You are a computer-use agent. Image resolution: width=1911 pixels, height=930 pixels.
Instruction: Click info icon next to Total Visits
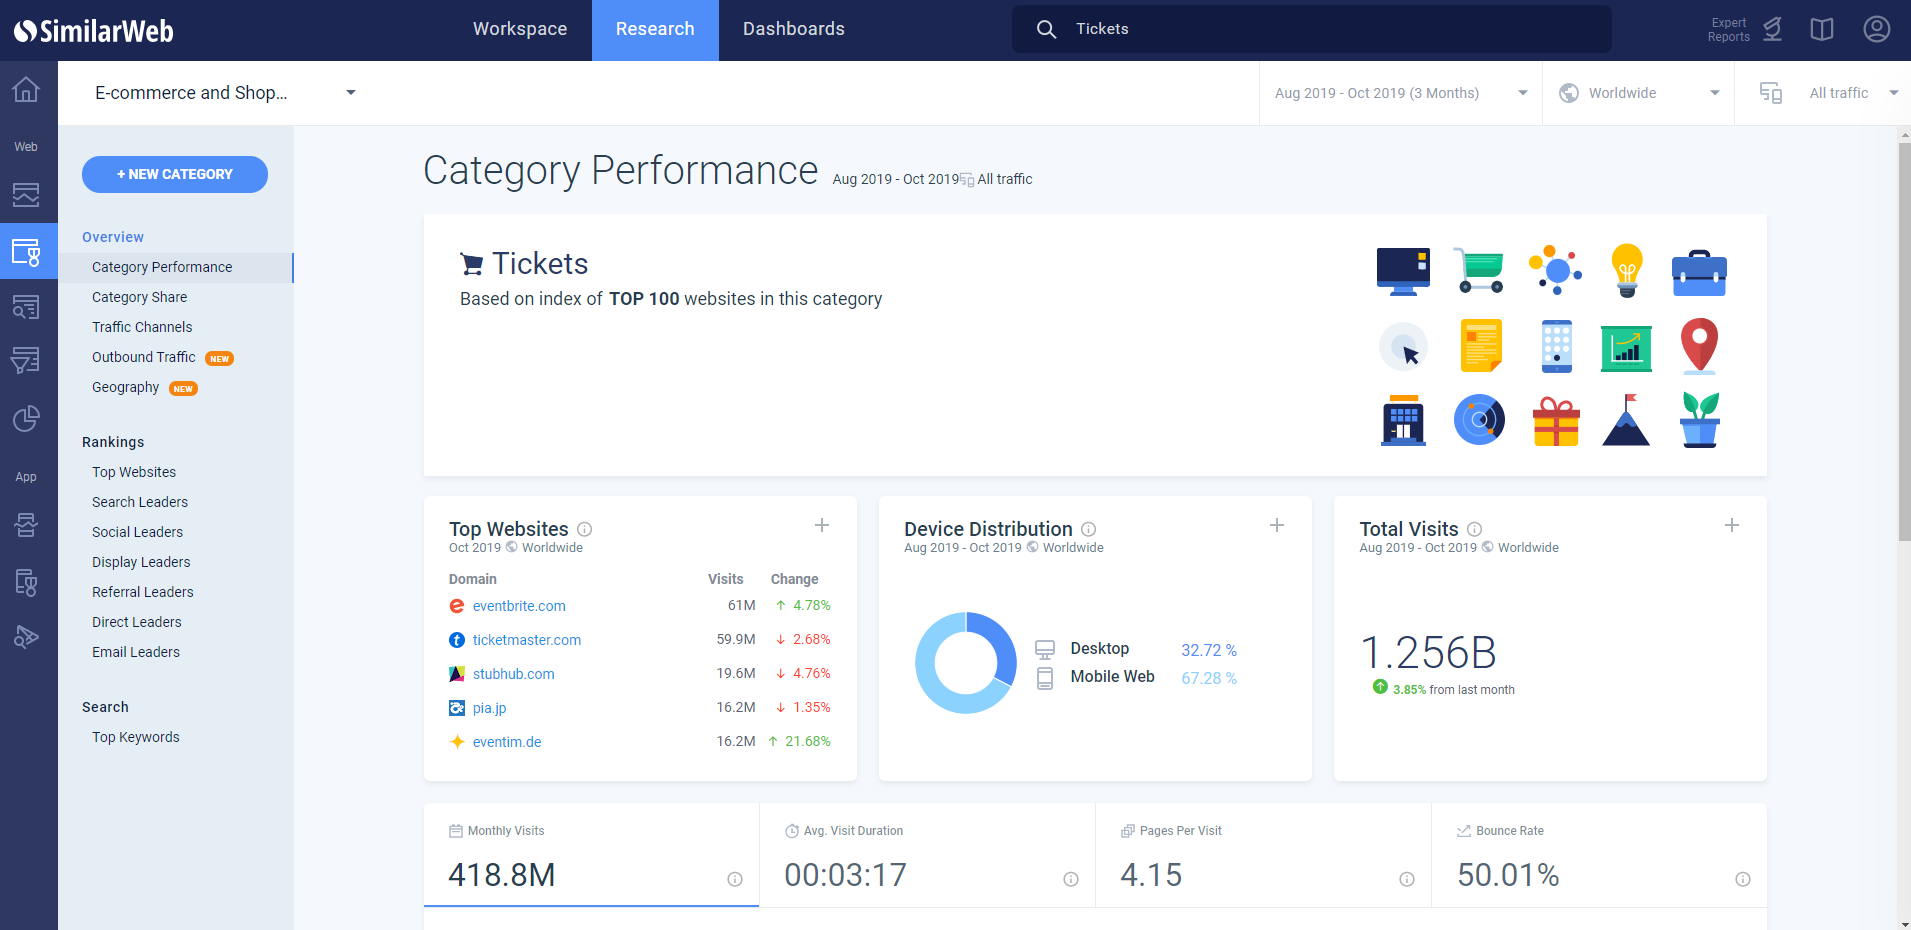pyautogui.click(x=1474, y=529)
